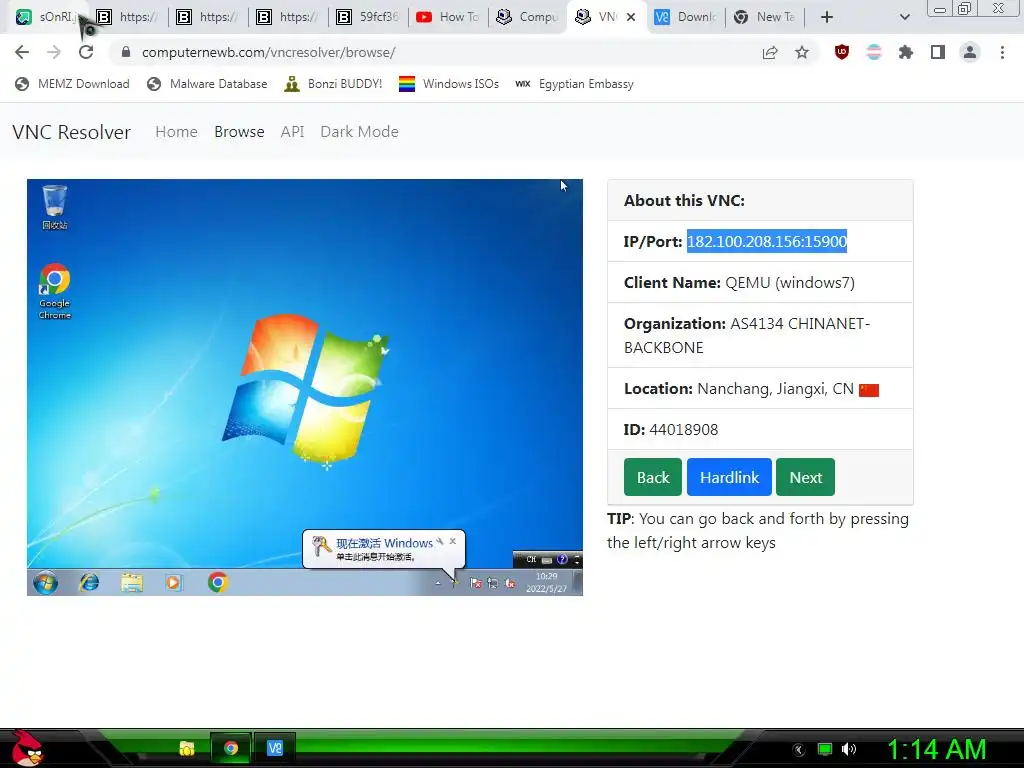
Task: Click the Client Name QEMU (windows7) text
Action: pos(739,283)
